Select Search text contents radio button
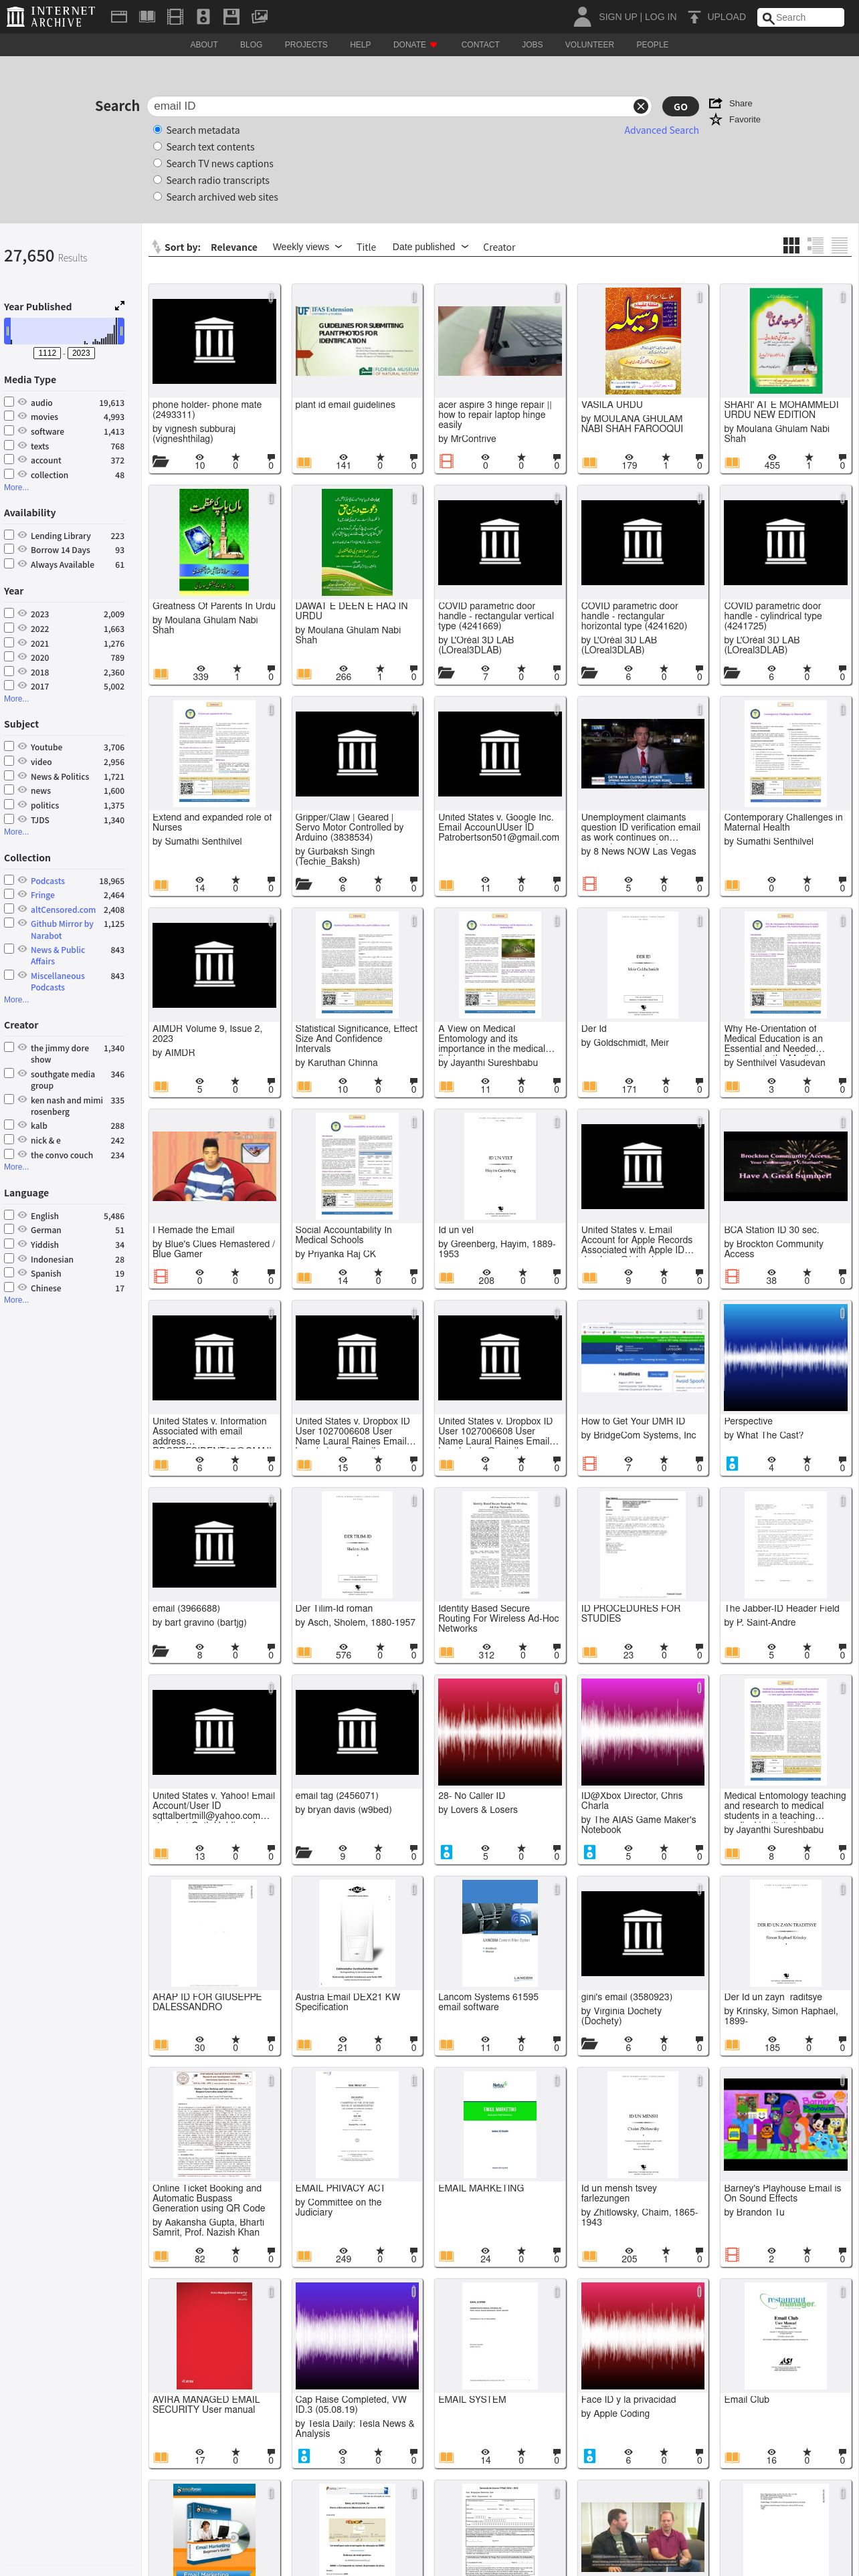Viewport: 859px width, 2576px height. pos(157,147)
